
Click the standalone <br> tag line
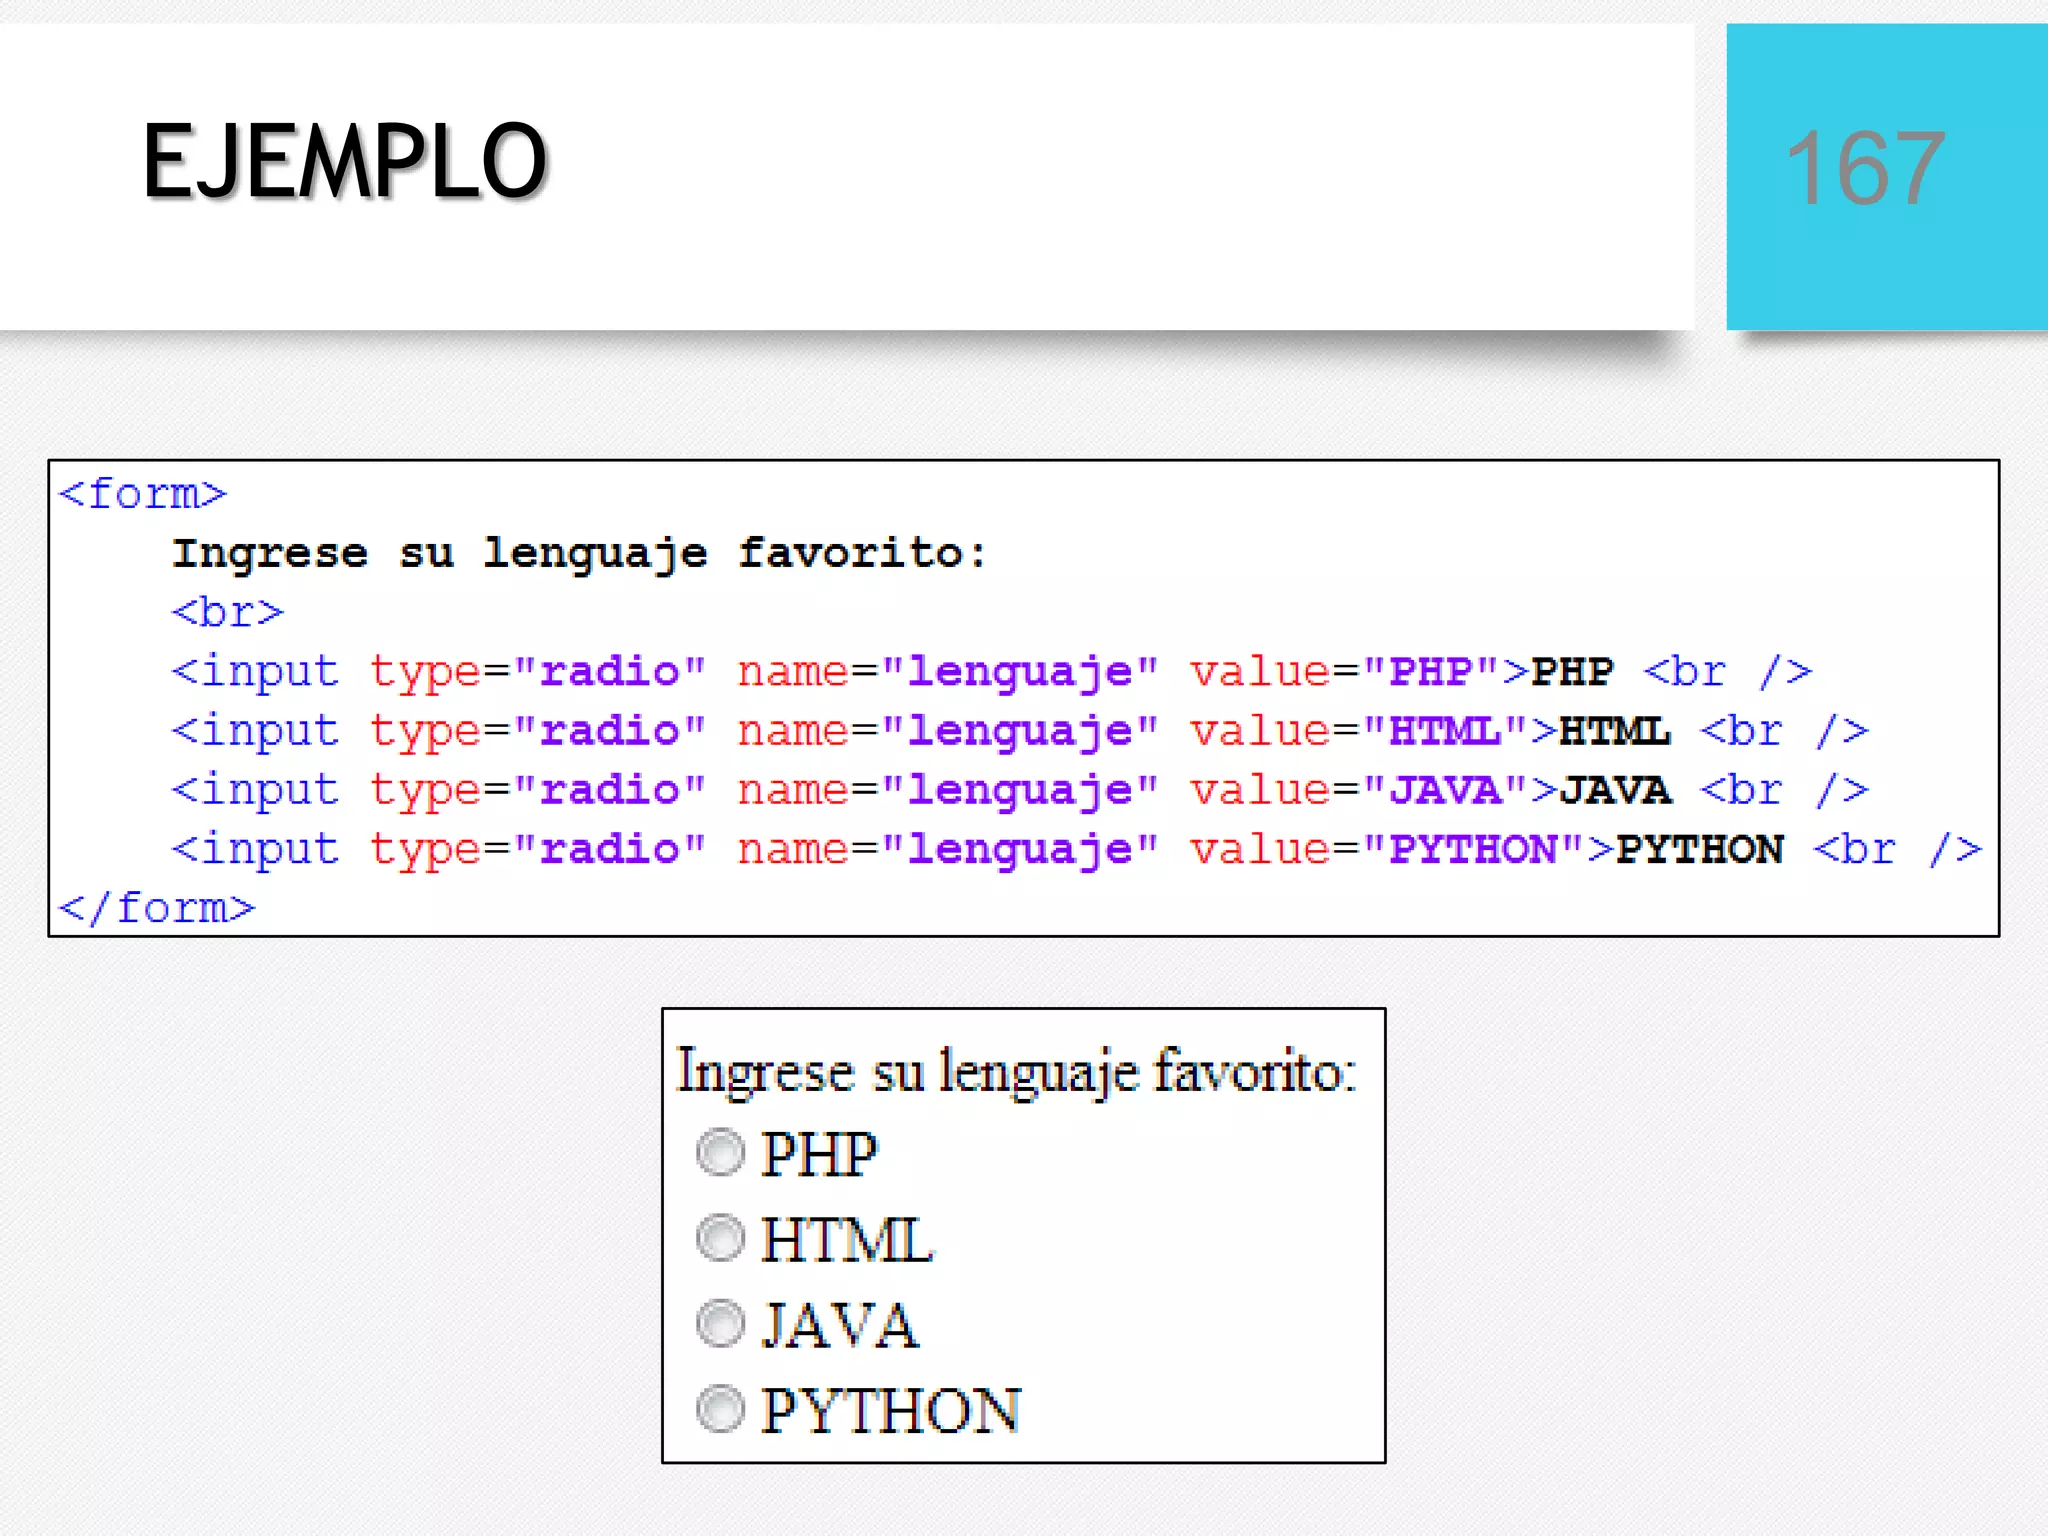click(228, 612)
